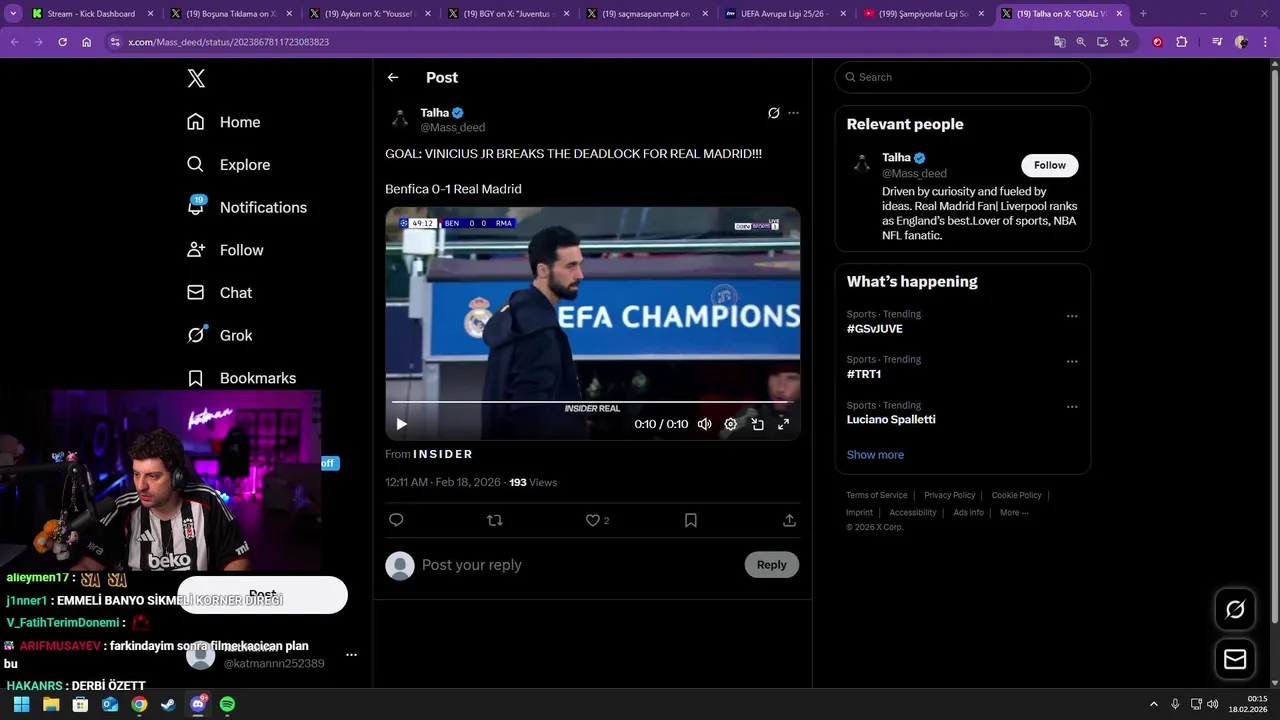Play the video
The height and width of the screenshot is (720, 1280).
pyautogui.click(x=401, y=424)
